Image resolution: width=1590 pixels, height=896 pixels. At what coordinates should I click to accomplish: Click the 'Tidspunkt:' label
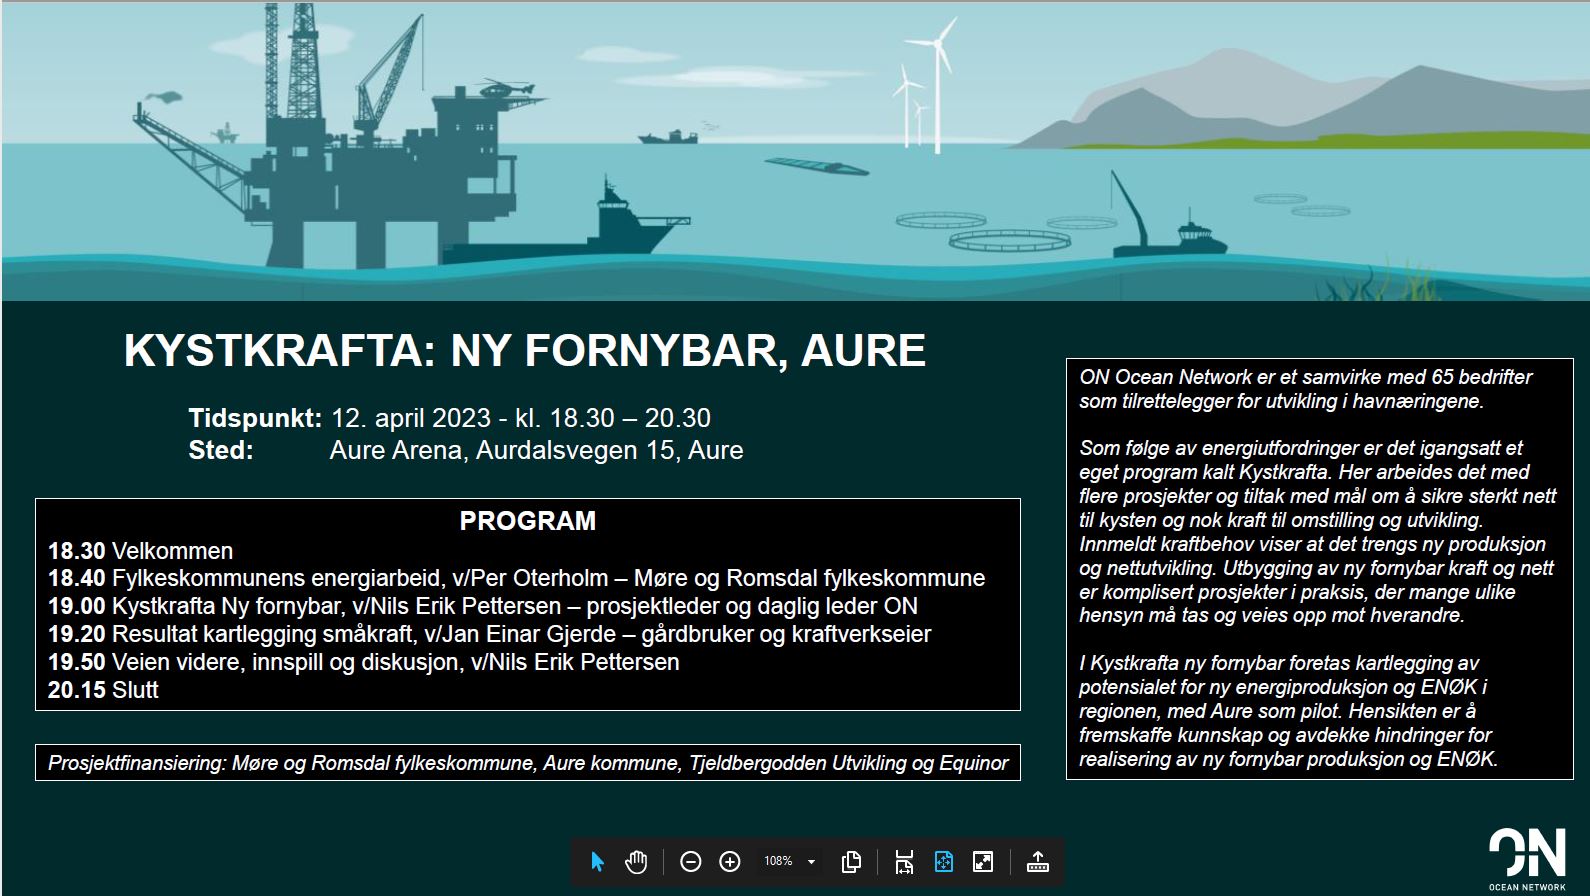pyautogui.click(x=255, y=418)
